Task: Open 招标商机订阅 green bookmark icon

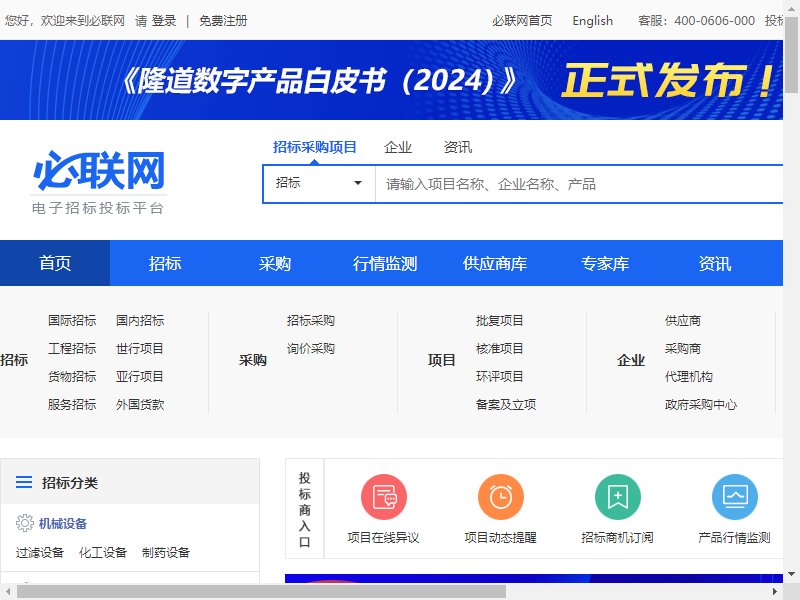Action: click(618, 497)
